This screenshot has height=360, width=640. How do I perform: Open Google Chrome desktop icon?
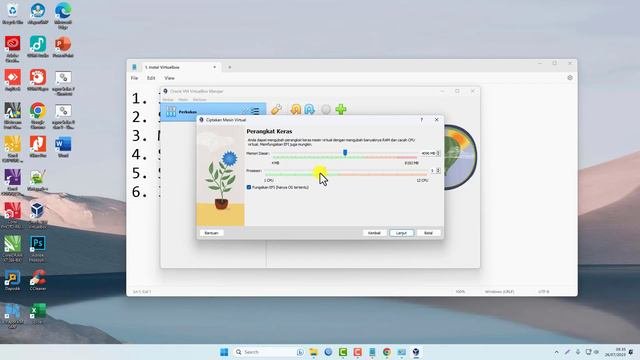(x=38, y=116)
